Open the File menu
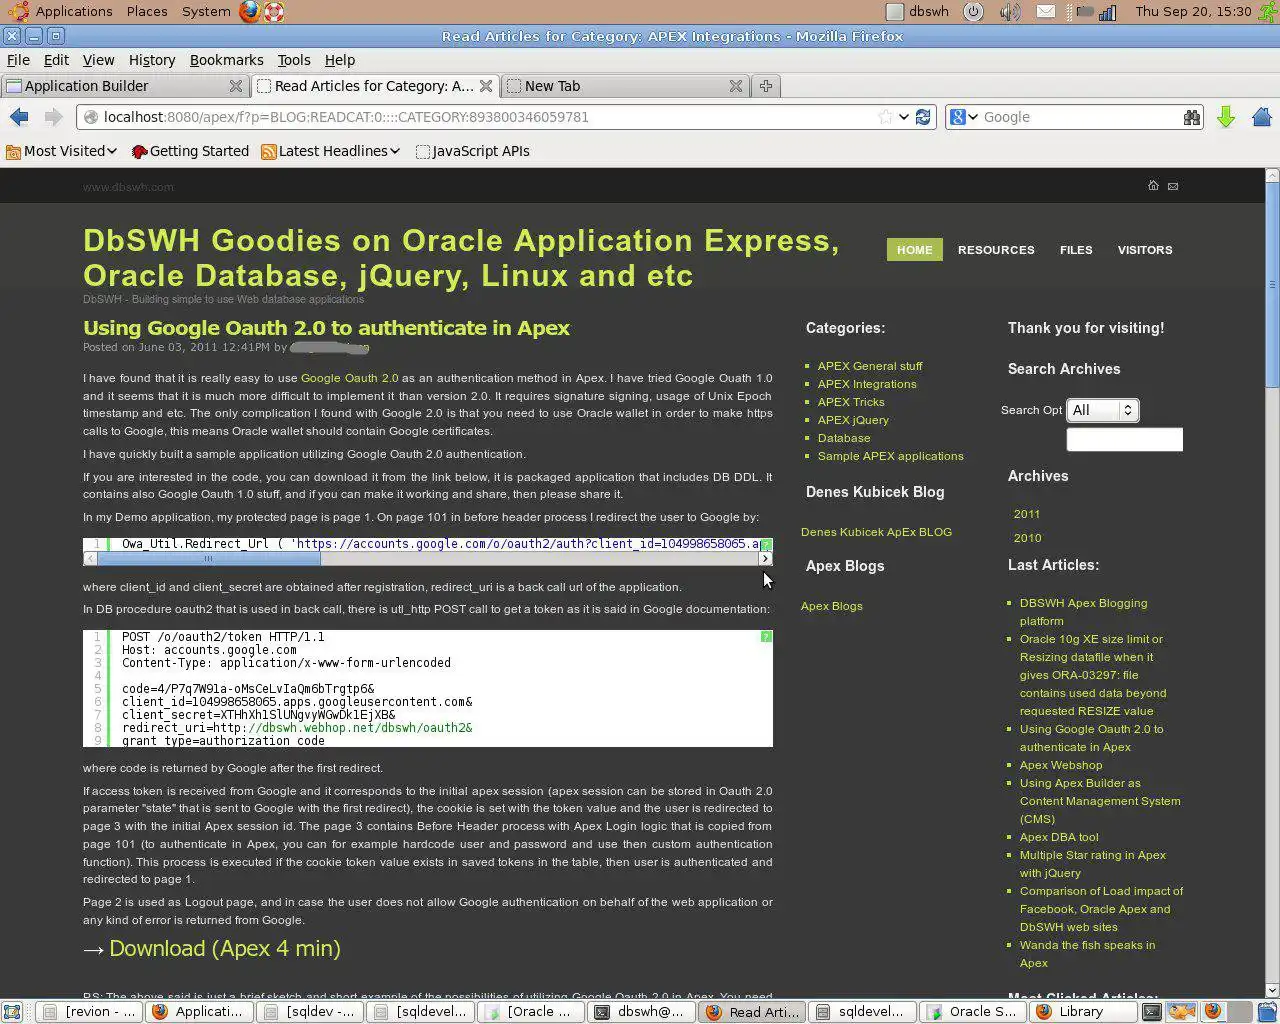 pos(19,60)
